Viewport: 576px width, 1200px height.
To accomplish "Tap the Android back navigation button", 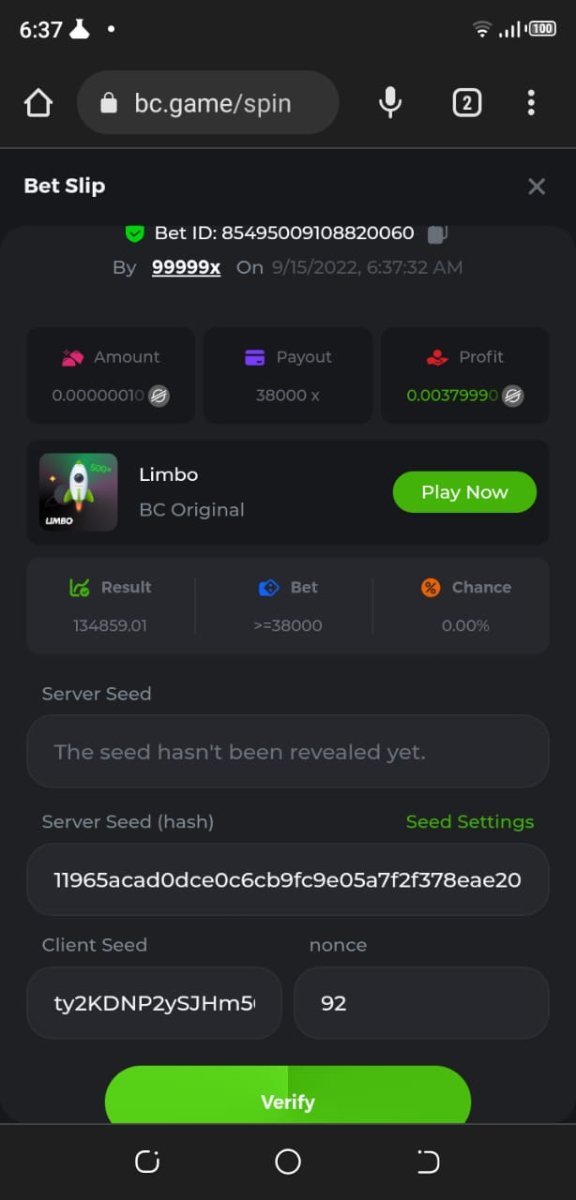I will tap(428, 1161).
